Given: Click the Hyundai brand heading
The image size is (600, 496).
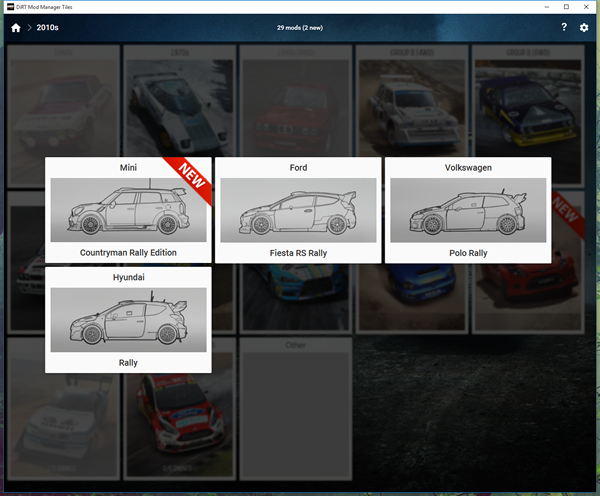Looking at the screenshot, I should [129, 277].
